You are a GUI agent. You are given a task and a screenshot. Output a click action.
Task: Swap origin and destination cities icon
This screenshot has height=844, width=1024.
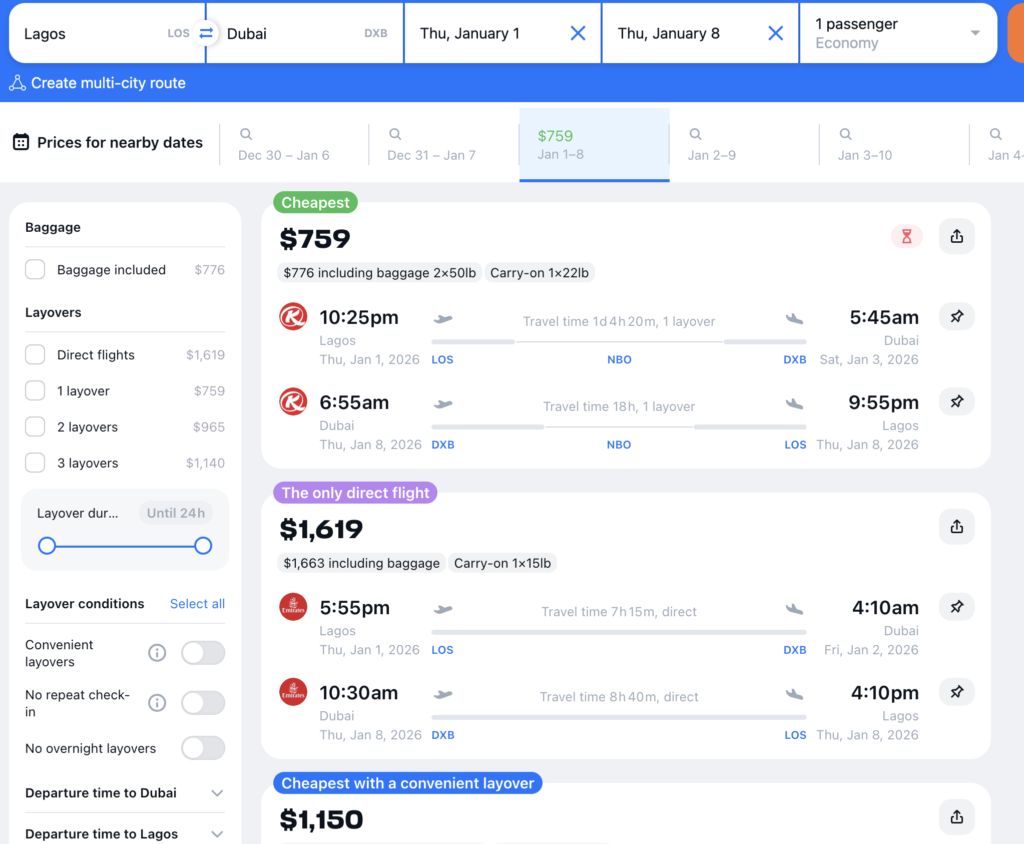206,33
